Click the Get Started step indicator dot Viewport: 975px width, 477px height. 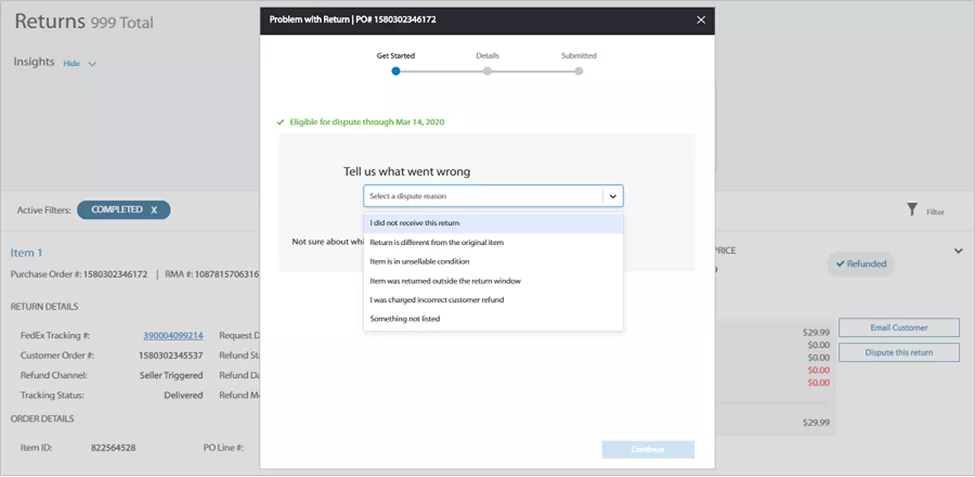(396, 71)
